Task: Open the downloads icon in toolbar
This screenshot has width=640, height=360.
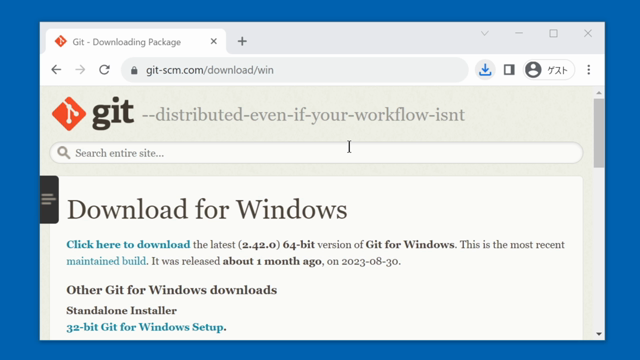Action: 485,70
